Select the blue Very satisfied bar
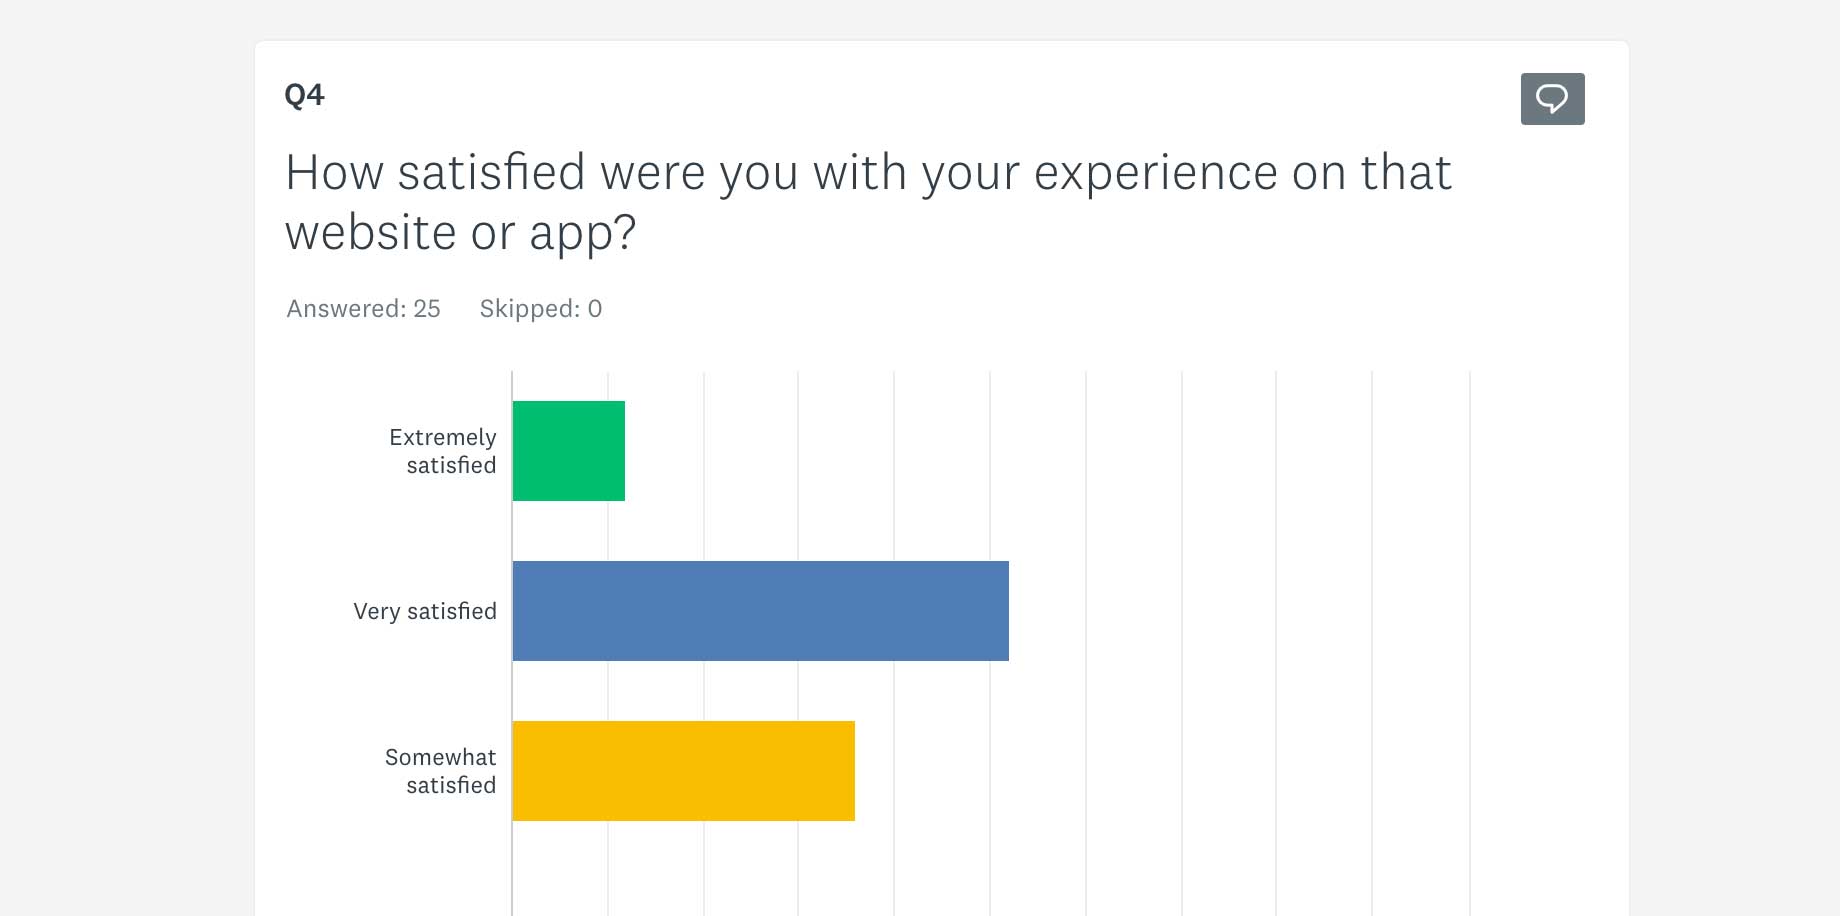This screenshot has width=1840, height=916. [760, 611]
